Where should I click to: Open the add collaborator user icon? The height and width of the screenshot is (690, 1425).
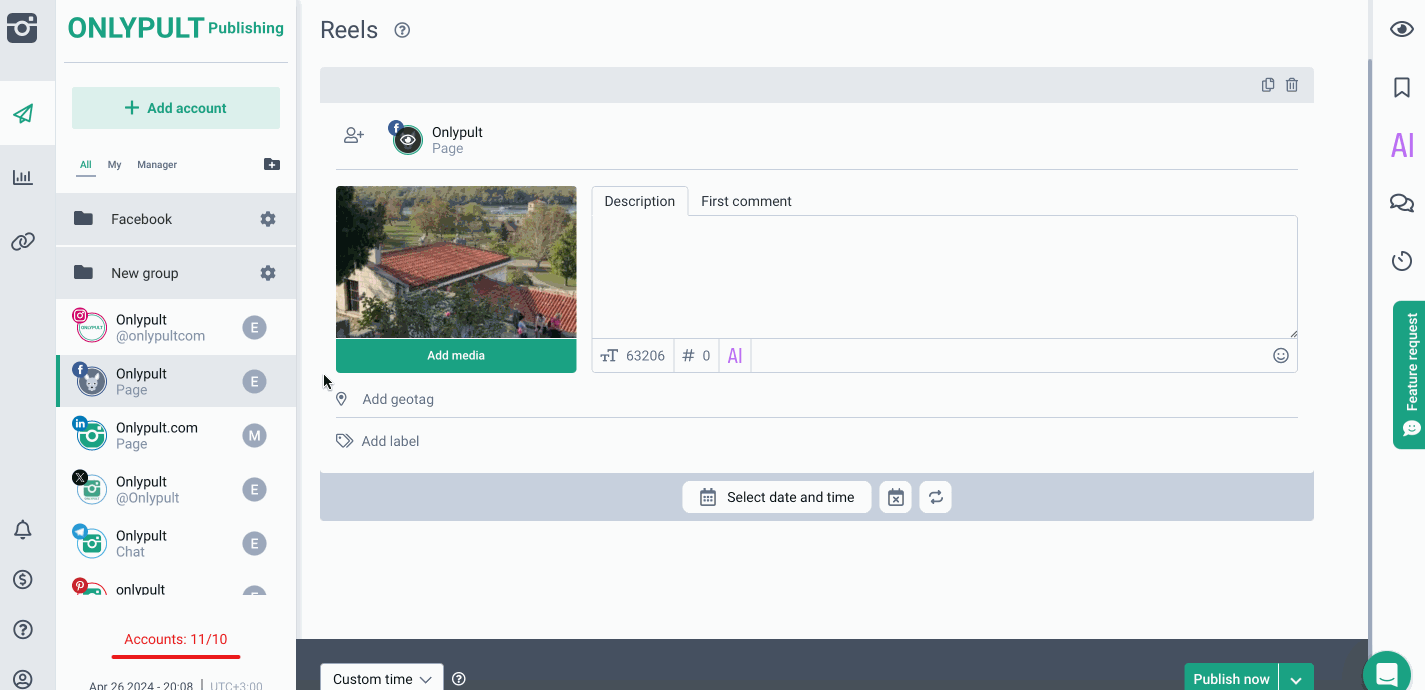354,135
